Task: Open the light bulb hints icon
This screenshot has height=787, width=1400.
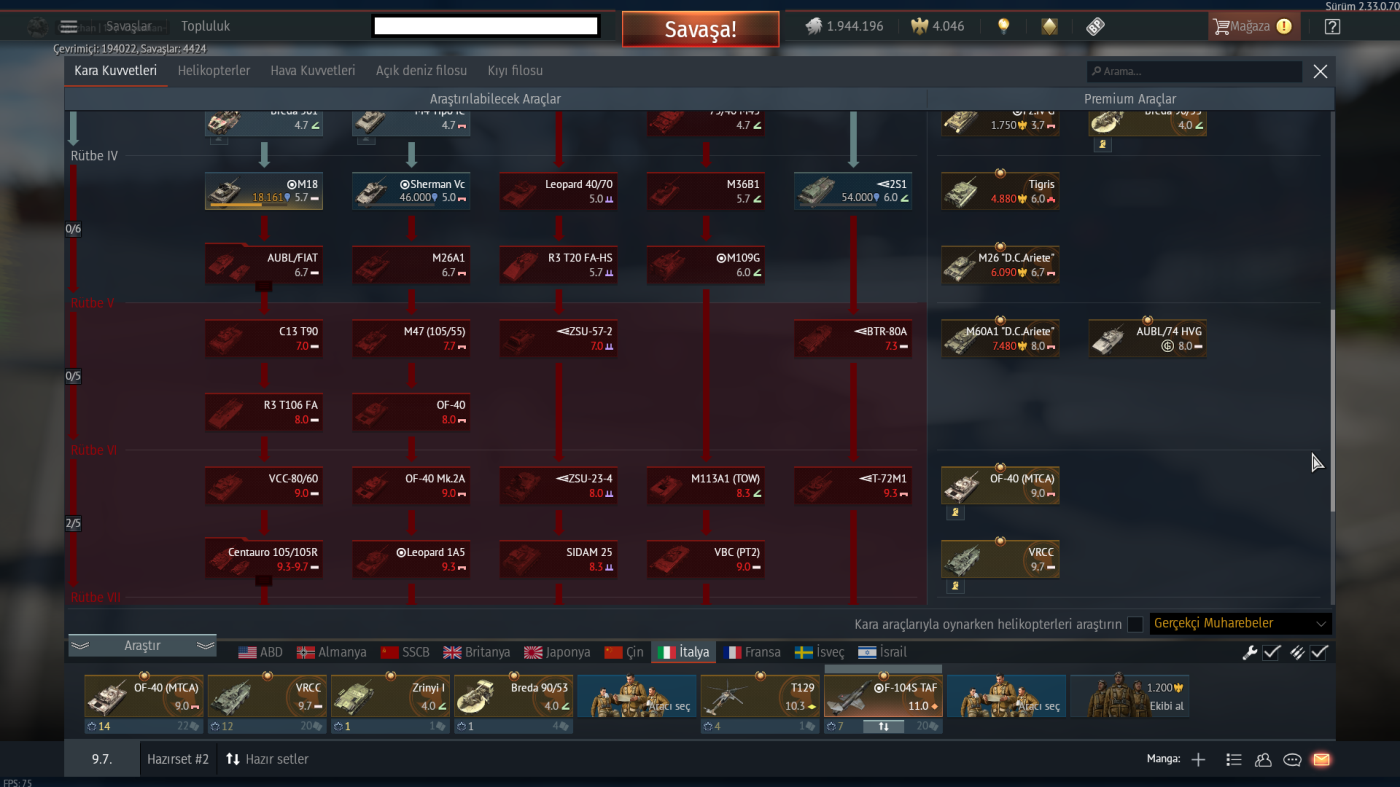Action: [x=1004, y=26]
